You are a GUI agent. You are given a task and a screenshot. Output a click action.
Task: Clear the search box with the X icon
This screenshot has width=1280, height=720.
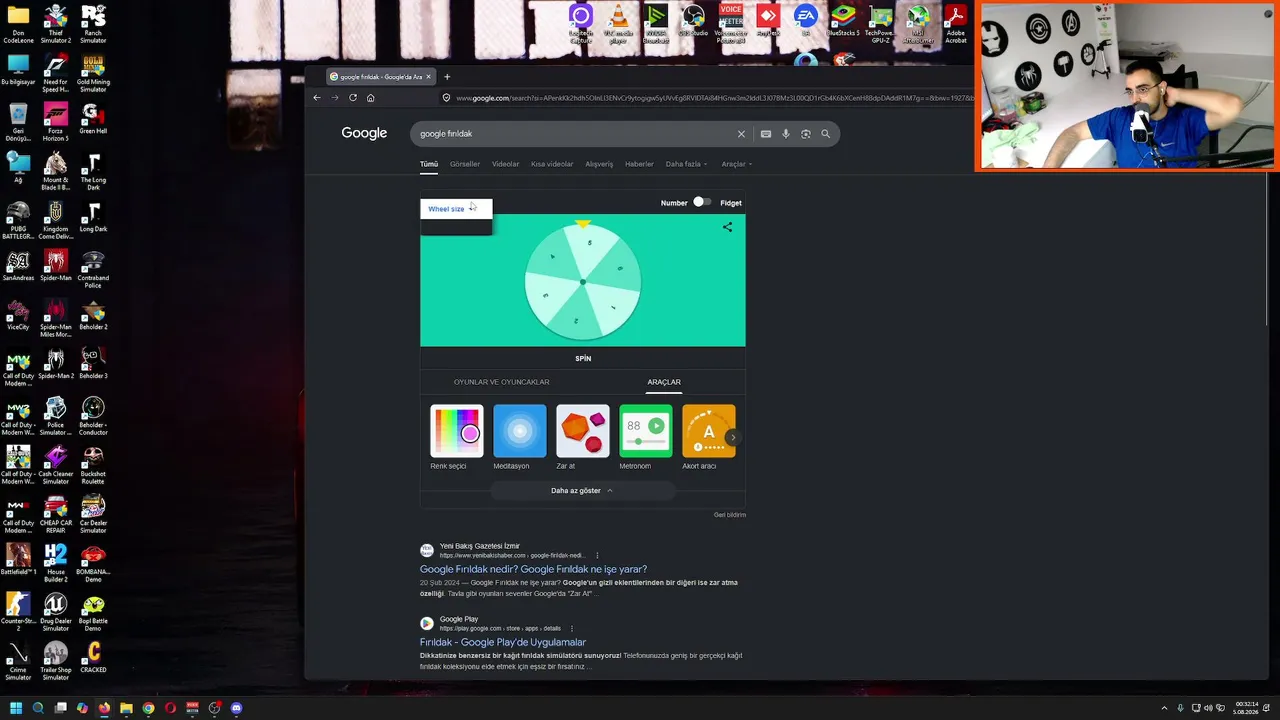click(x=741, y=134)
